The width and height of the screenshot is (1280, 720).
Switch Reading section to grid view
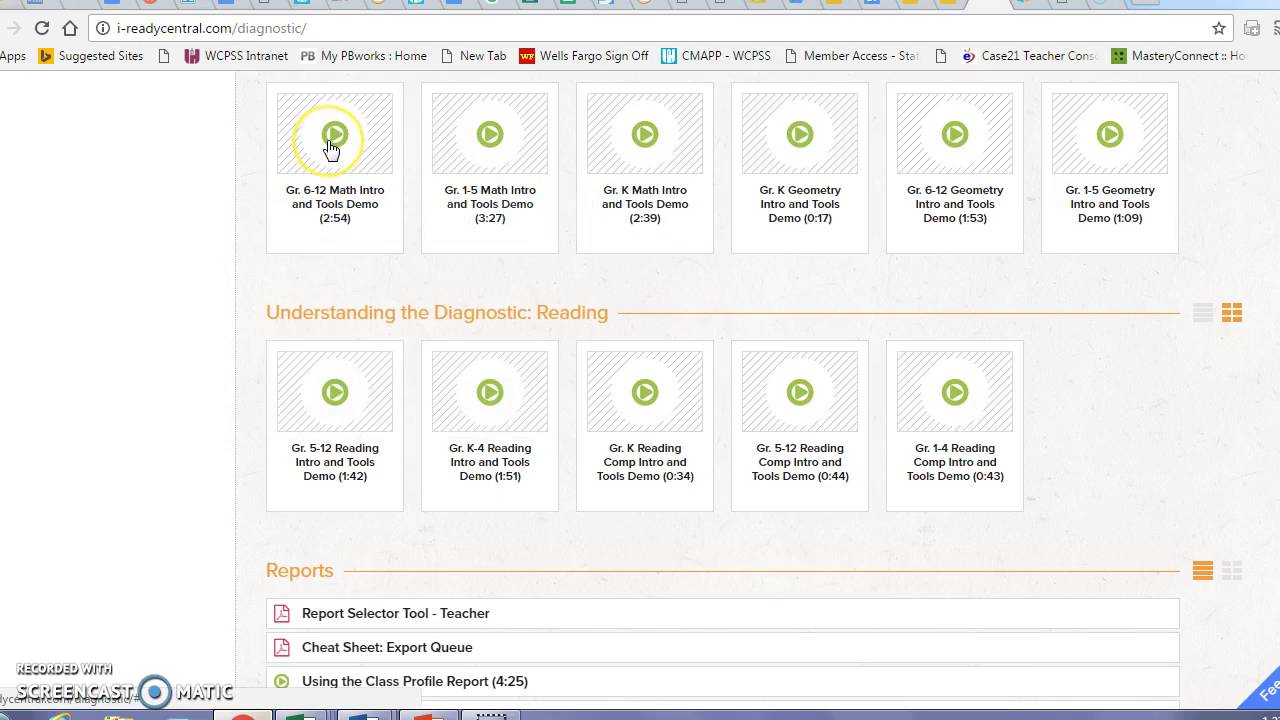1232,313
